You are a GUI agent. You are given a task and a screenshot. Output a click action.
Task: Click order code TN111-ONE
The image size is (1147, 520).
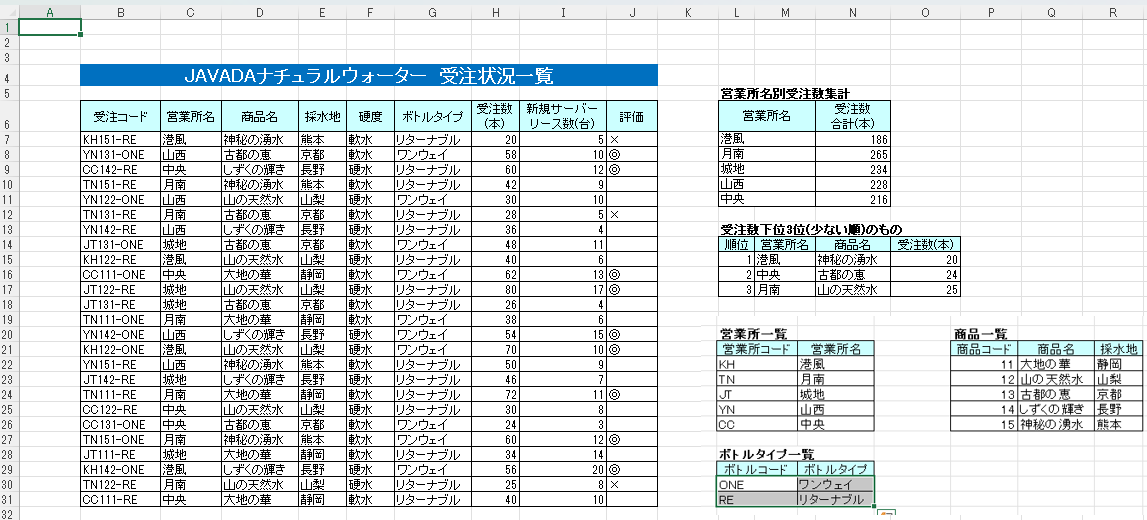121,320
